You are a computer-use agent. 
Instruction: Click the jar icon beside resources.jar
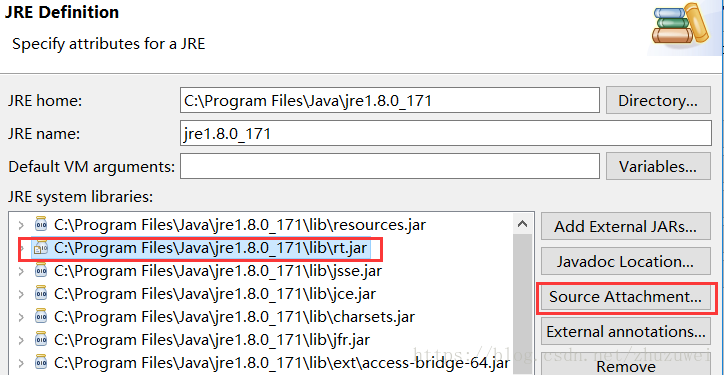(x=41, y=225)
